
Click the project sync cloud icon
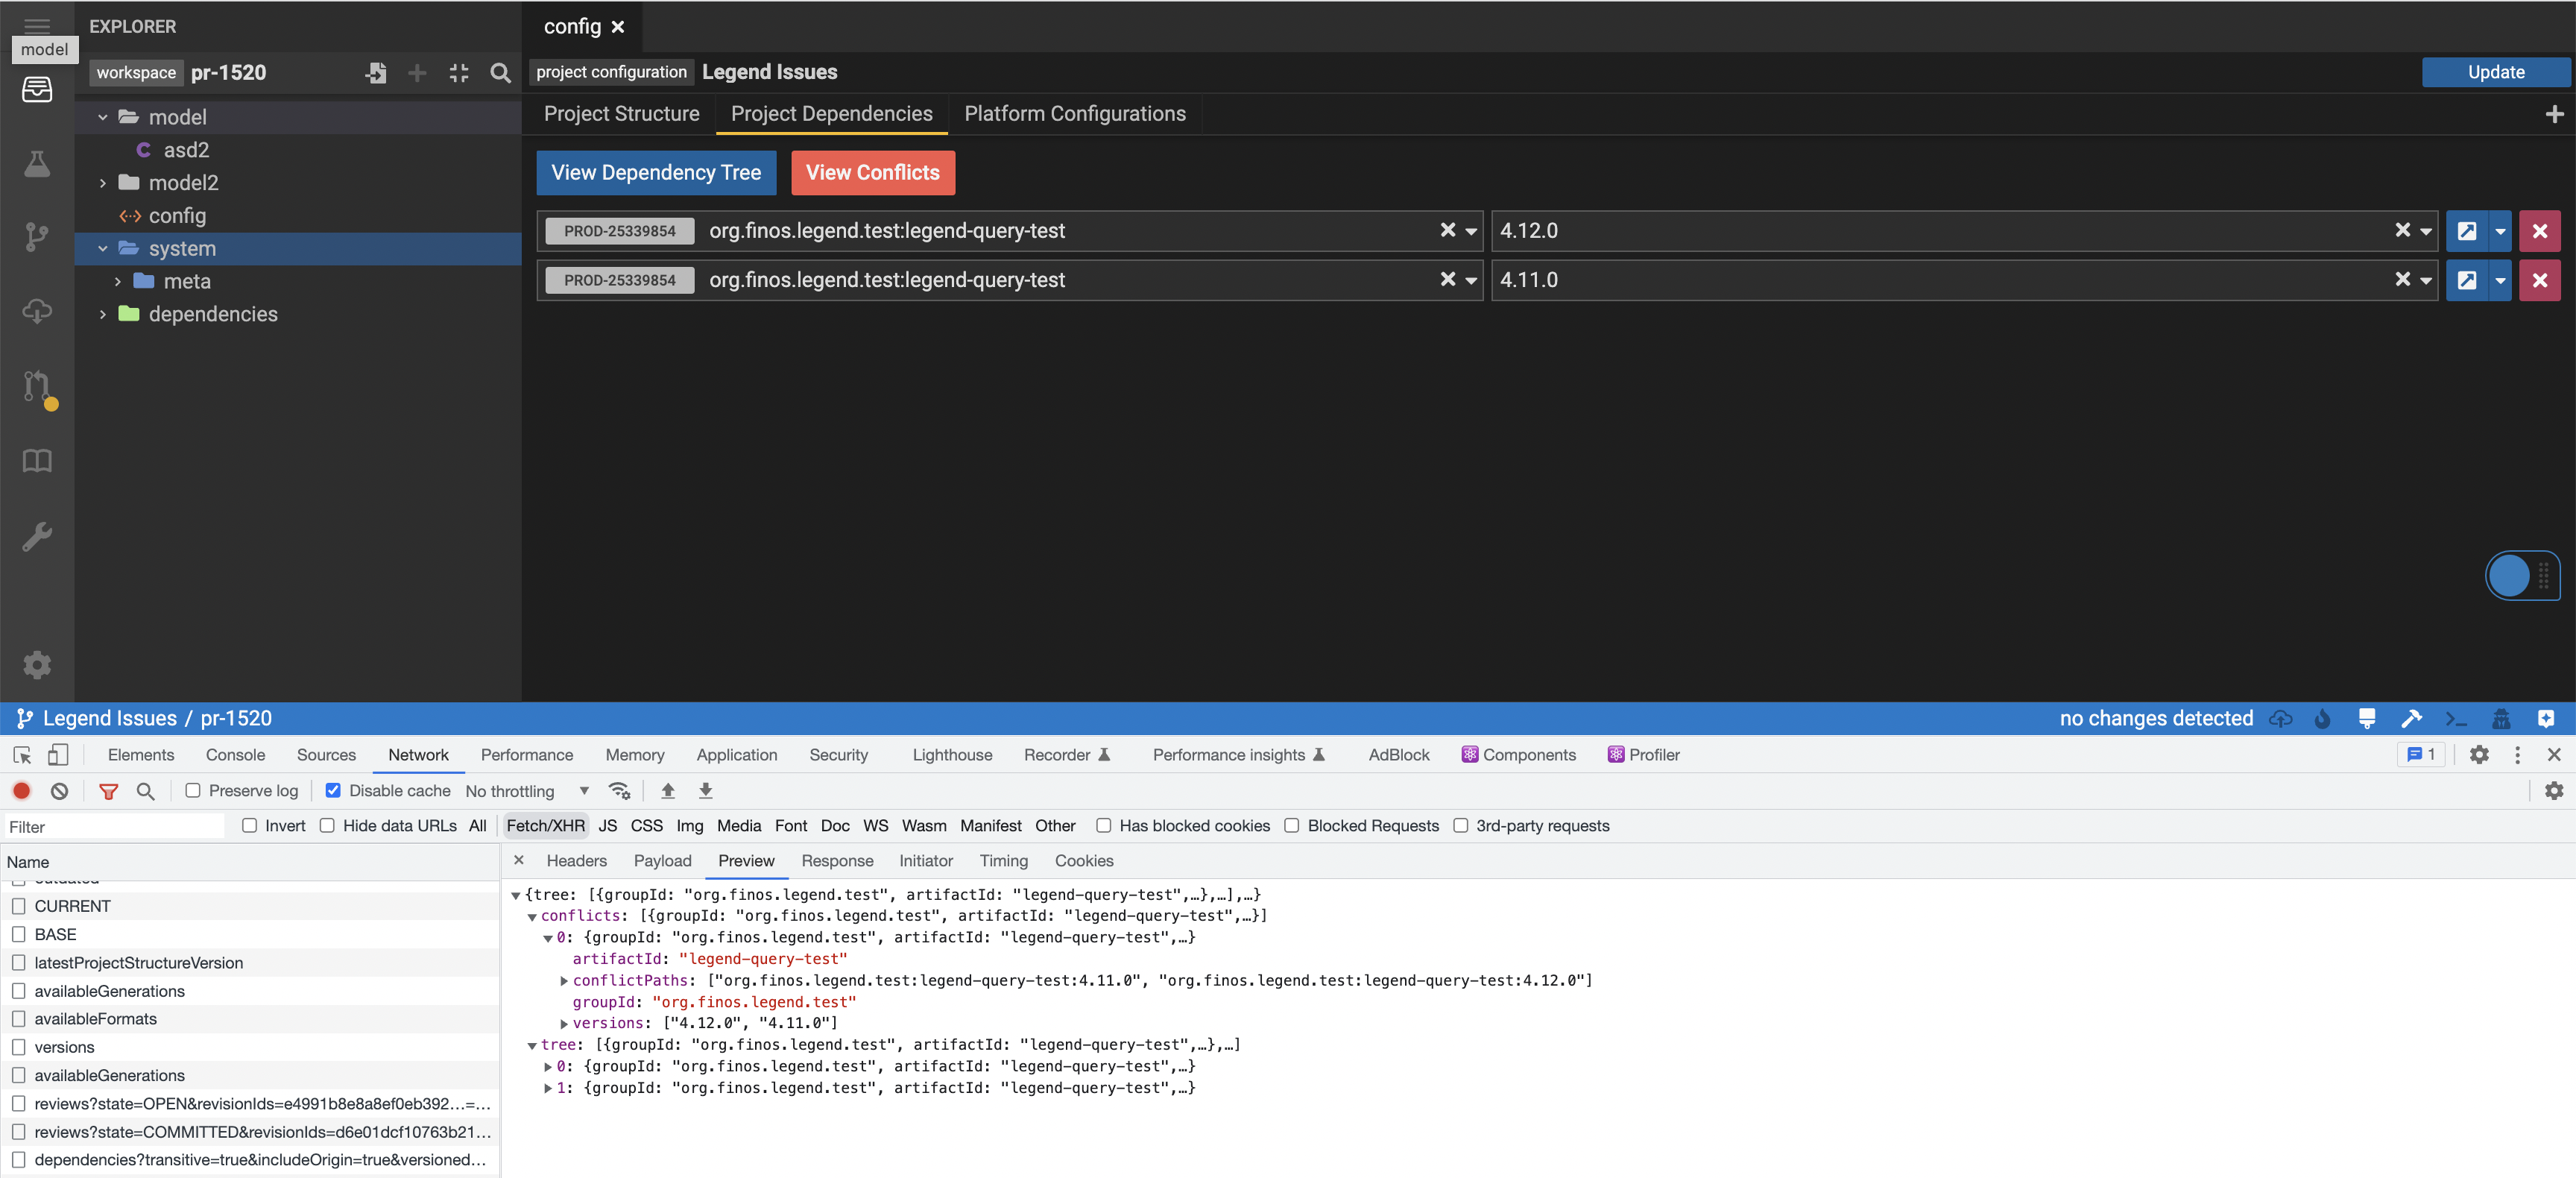37,310
